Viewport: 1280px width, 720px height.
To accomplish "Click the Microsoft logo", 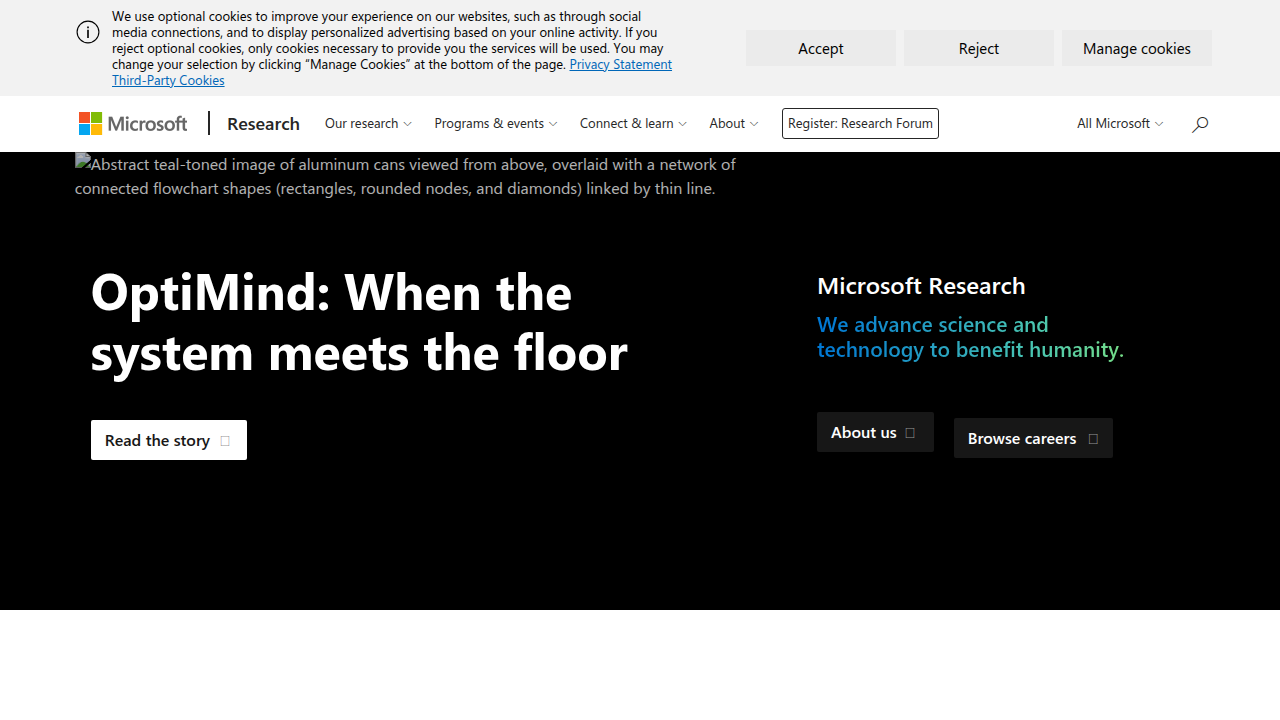I will coord(133,123).
